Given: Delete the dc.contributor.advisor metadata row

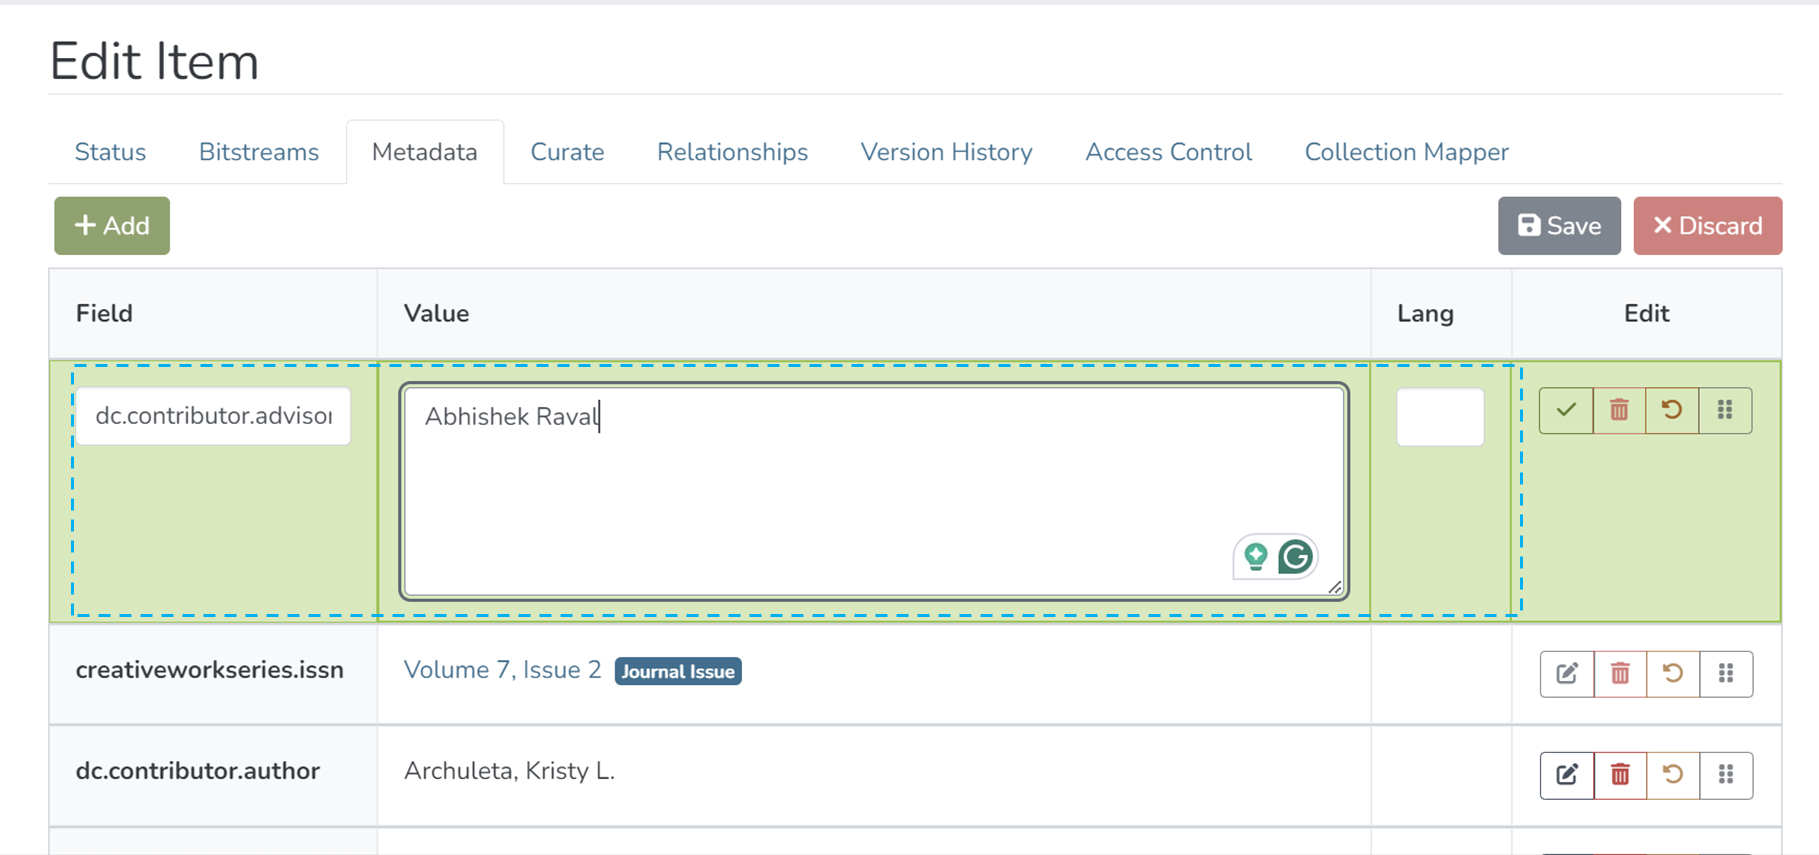Looking at the screenshot, I should [x=1619, y=410].
